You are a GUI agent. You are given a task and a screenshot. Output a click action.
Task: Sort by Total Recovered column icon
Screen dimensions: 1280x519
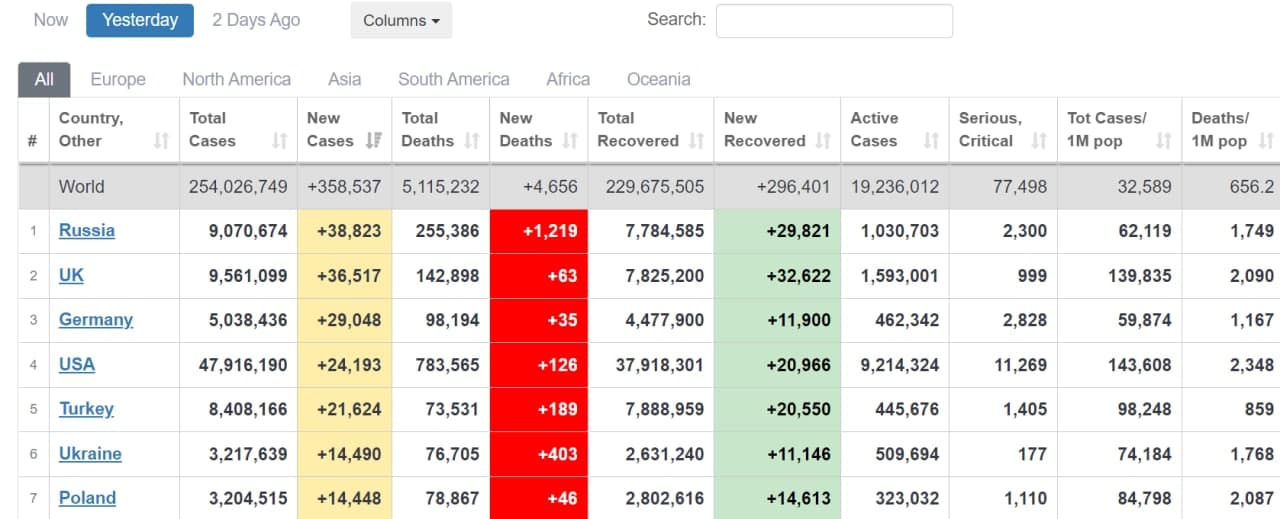tap(696, 141)
